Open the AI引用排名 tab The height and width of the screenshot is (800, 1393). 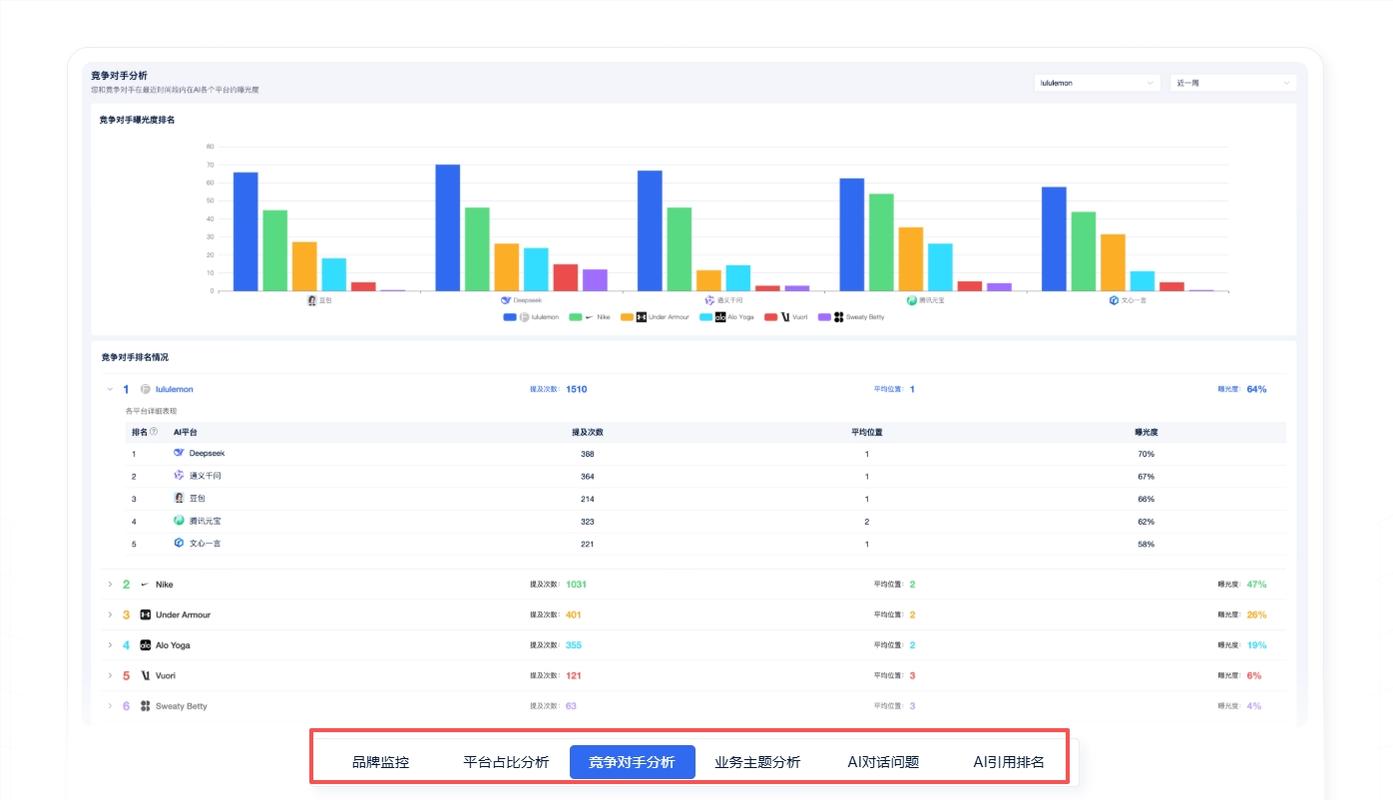(1009, 762)
